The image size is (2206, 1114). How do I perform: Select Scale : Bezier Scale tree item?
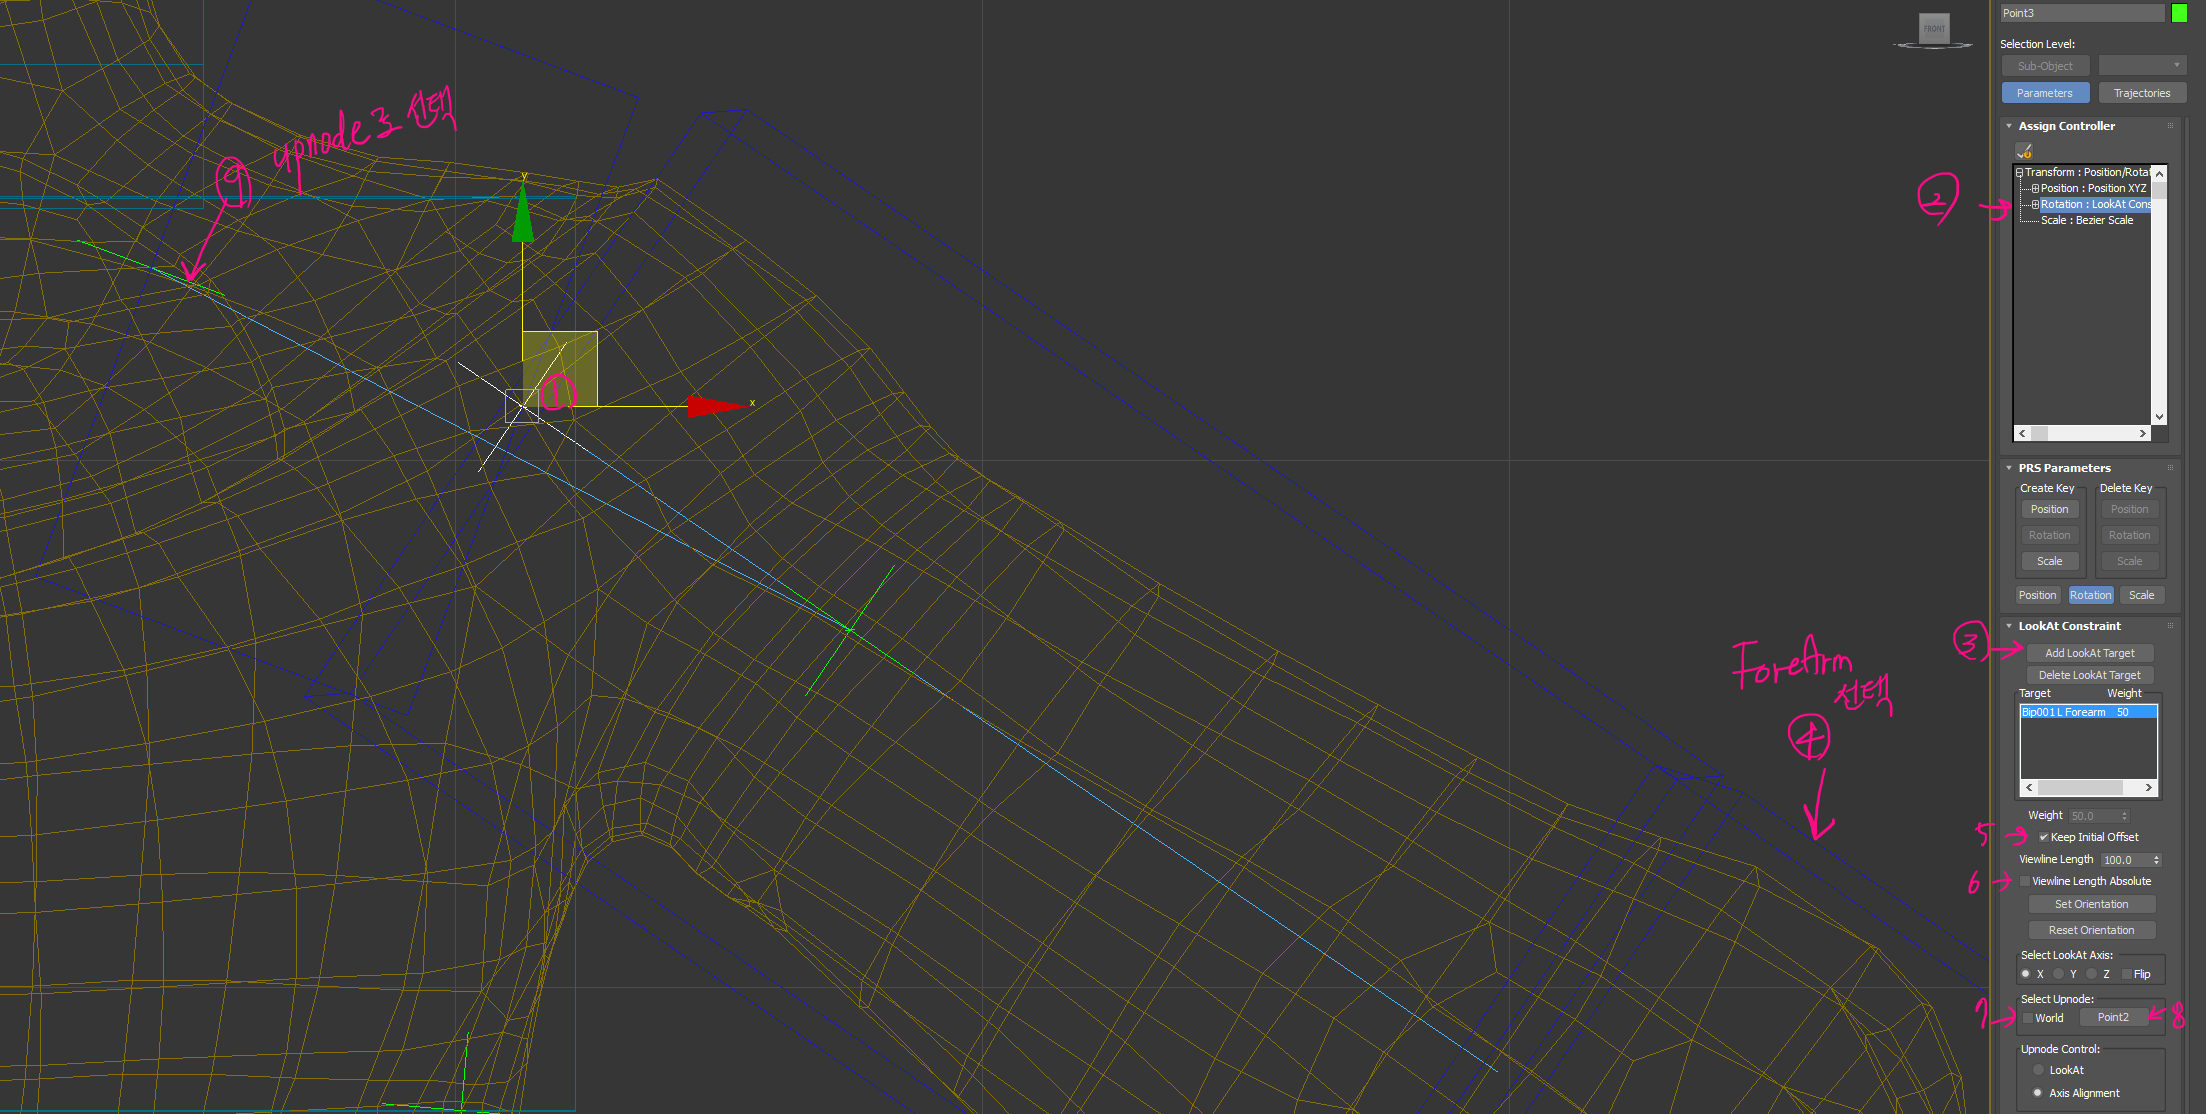pyautogui.click(x=2086, y=220)
